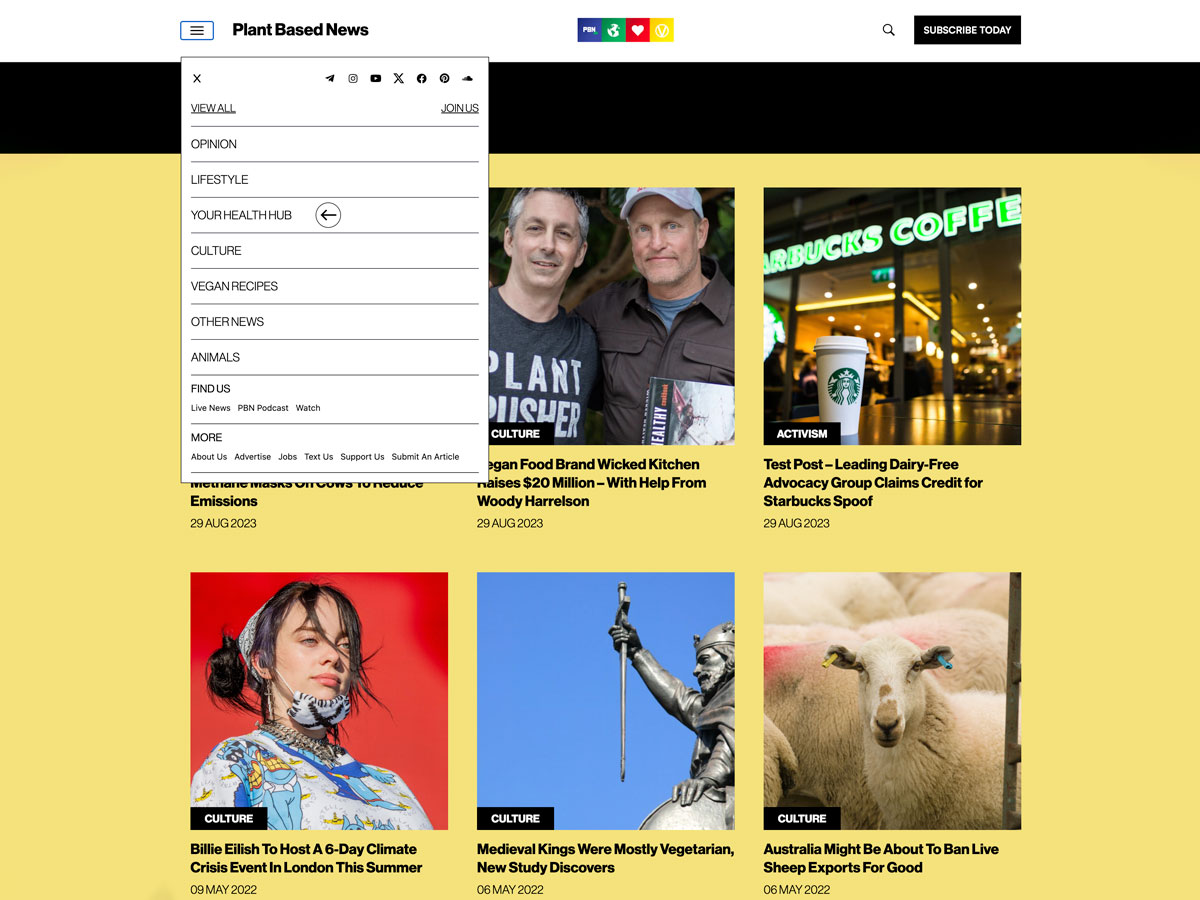This screenshot has width=1200, height=900.
Task: Toggle the hamburger menu button
Action: pyautogui.click(x=197, y=31)
